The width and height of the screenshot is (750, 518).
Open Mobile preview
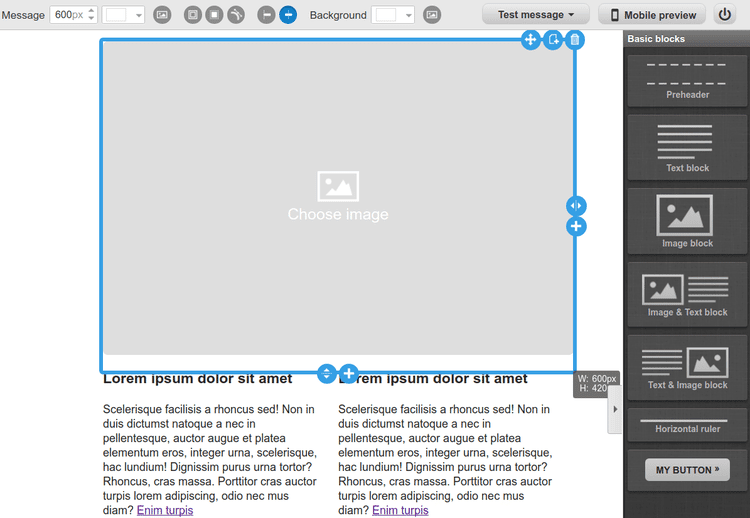[x=652, y=14]
